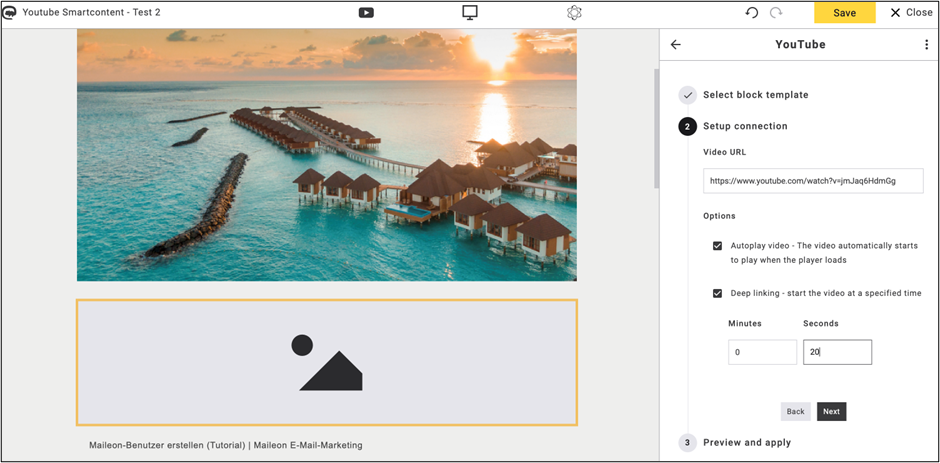
Task: Click the Maileon logo icon
Action: click(x=10, y=12)
